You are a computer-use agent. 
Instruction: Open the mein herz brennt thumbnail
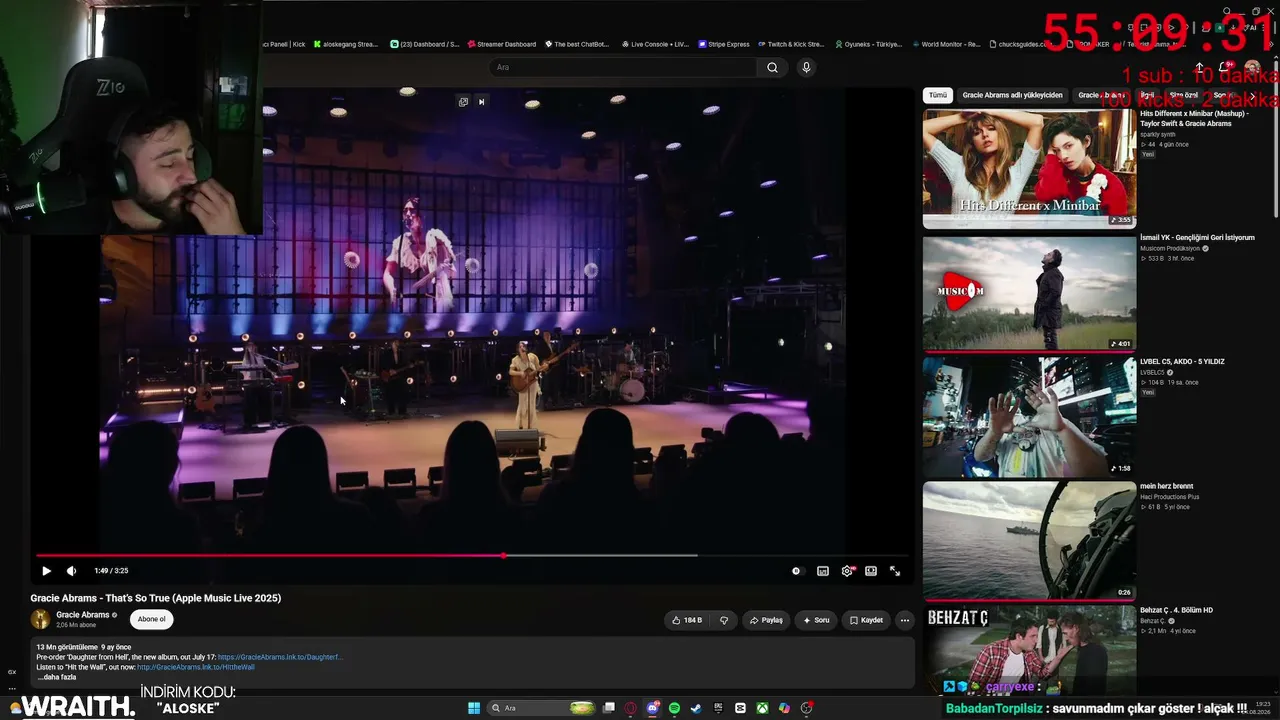pyautogui.click(x=1029, y=541)
